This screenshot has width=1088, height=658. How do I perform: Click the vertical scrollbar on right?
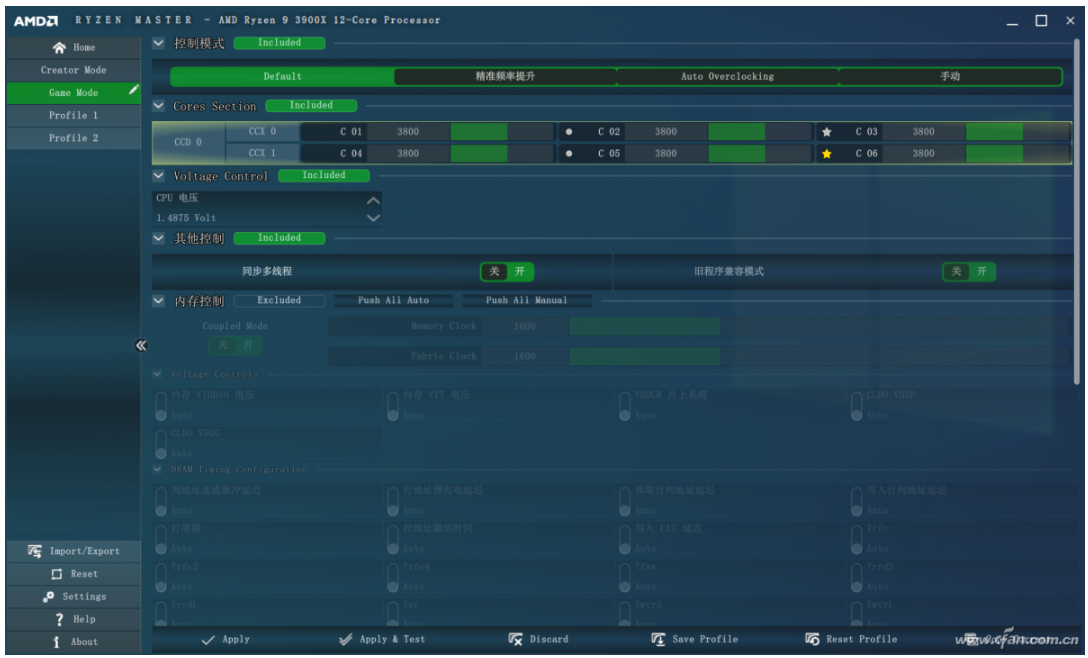[1077, 212]
